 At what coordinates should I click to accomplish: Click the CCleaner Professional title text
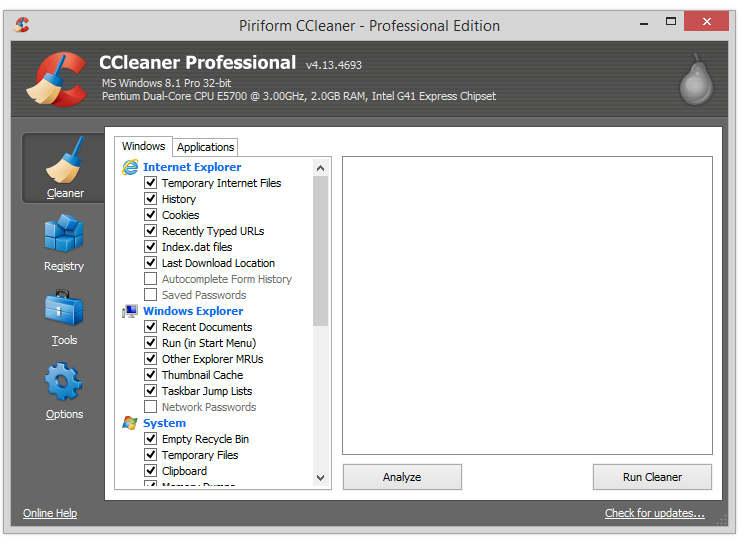198,63
